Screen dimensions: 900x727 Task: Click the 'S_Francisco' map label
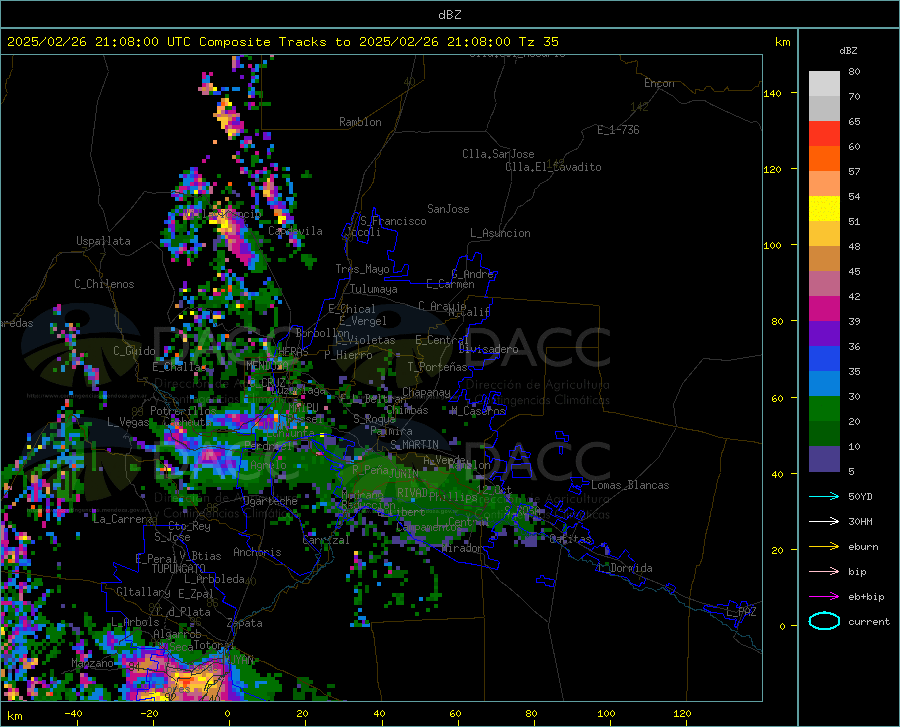[x=393, y=221]
